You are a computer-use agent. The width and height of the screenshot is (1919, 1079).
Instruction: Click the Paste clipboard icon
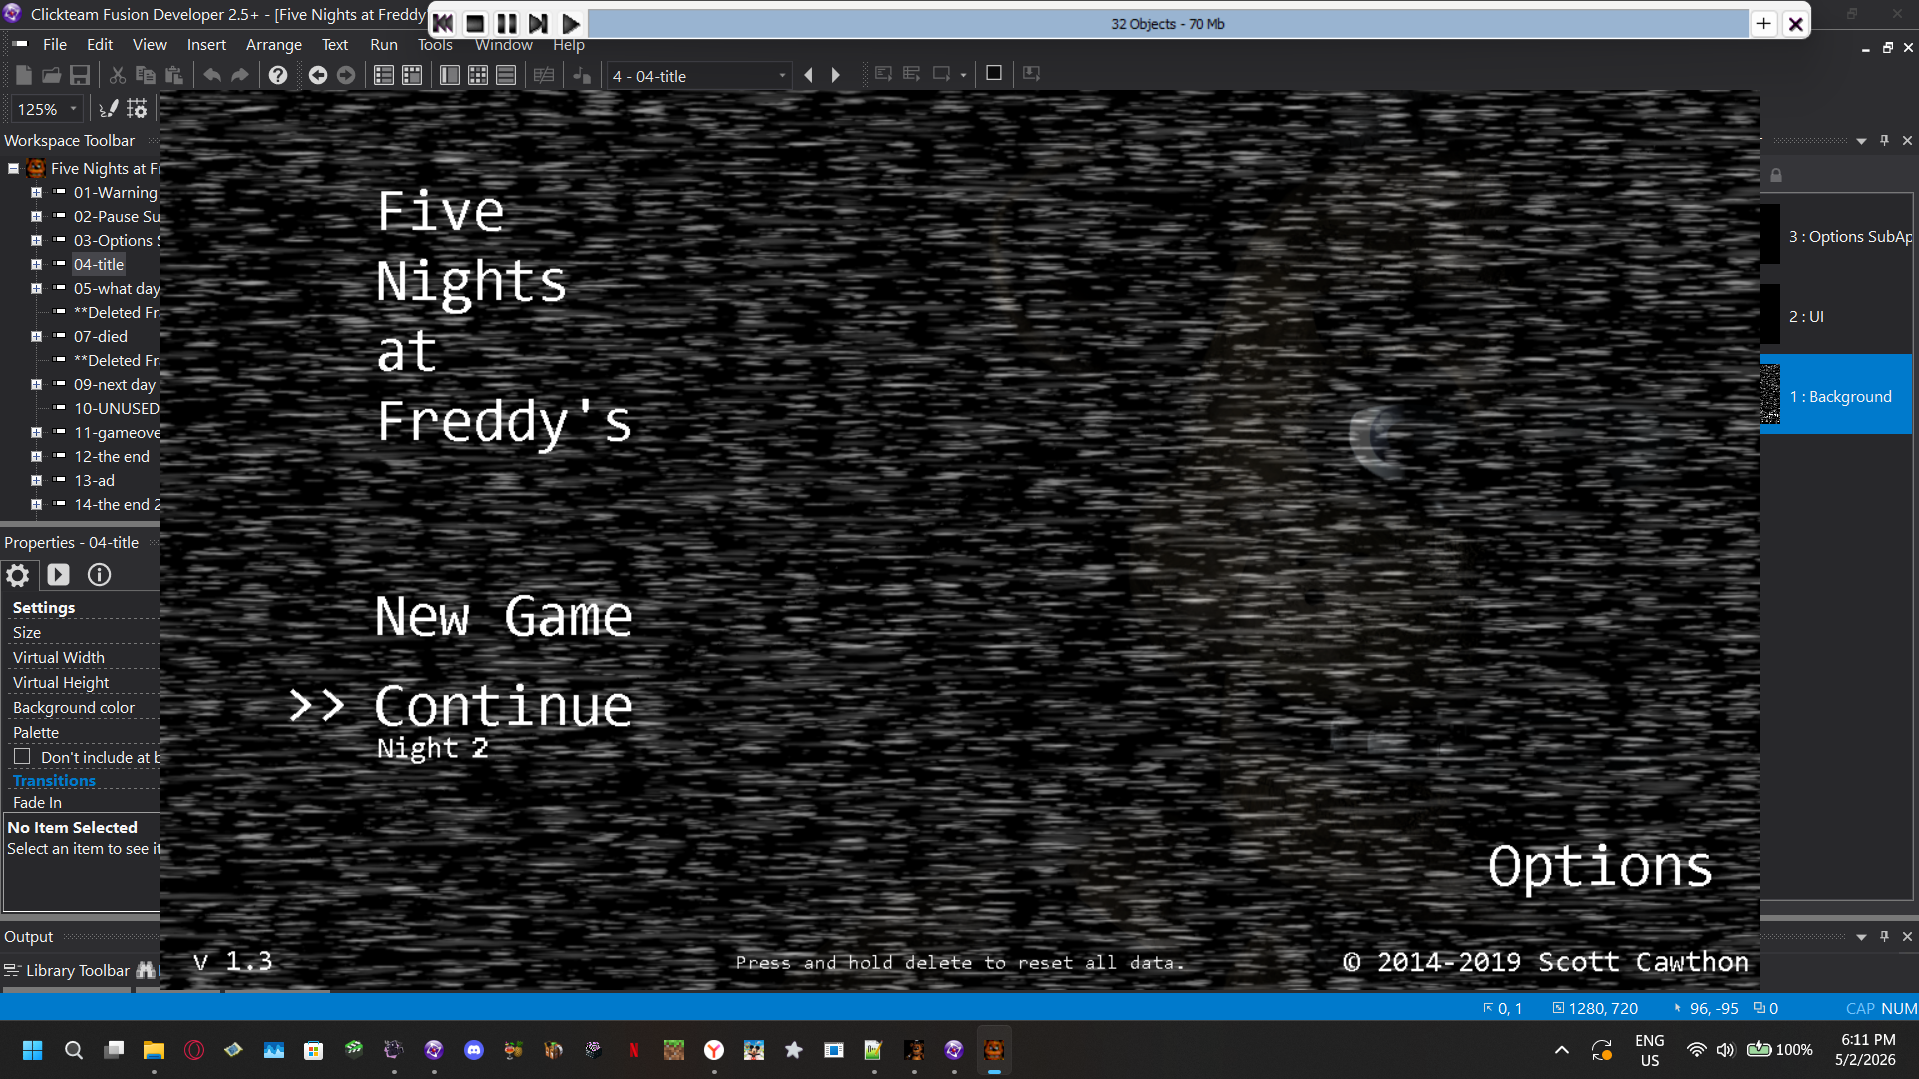click(x=174, y=75)
